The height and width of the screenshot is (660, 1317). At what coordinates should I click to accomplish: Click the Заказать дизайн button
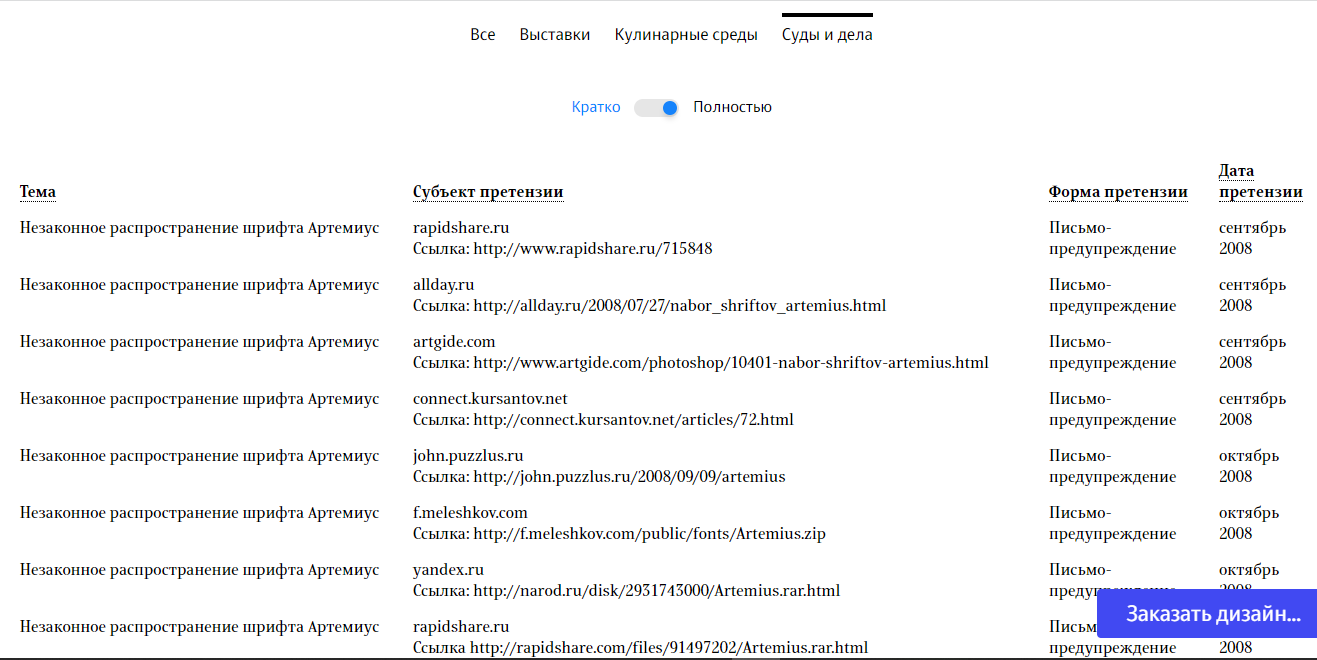1207,614
